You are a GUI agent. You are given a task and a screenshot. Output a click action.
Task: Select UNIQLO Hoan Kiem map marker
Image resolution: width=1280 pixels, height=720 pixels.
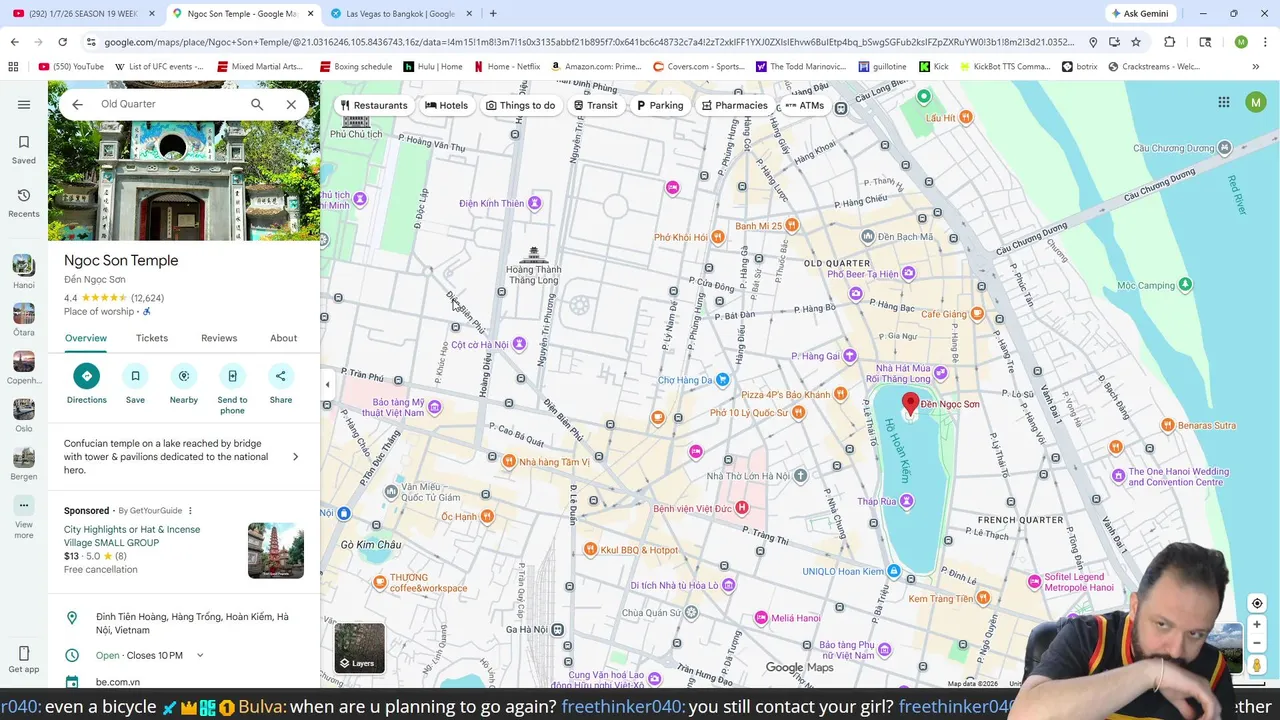pos(894,571)
